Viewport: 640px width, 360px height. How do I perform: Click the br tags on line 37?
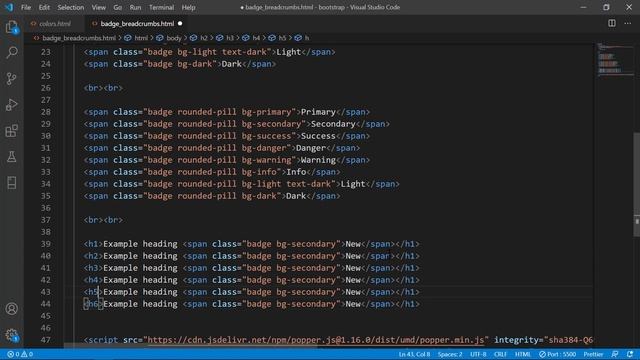103,220
